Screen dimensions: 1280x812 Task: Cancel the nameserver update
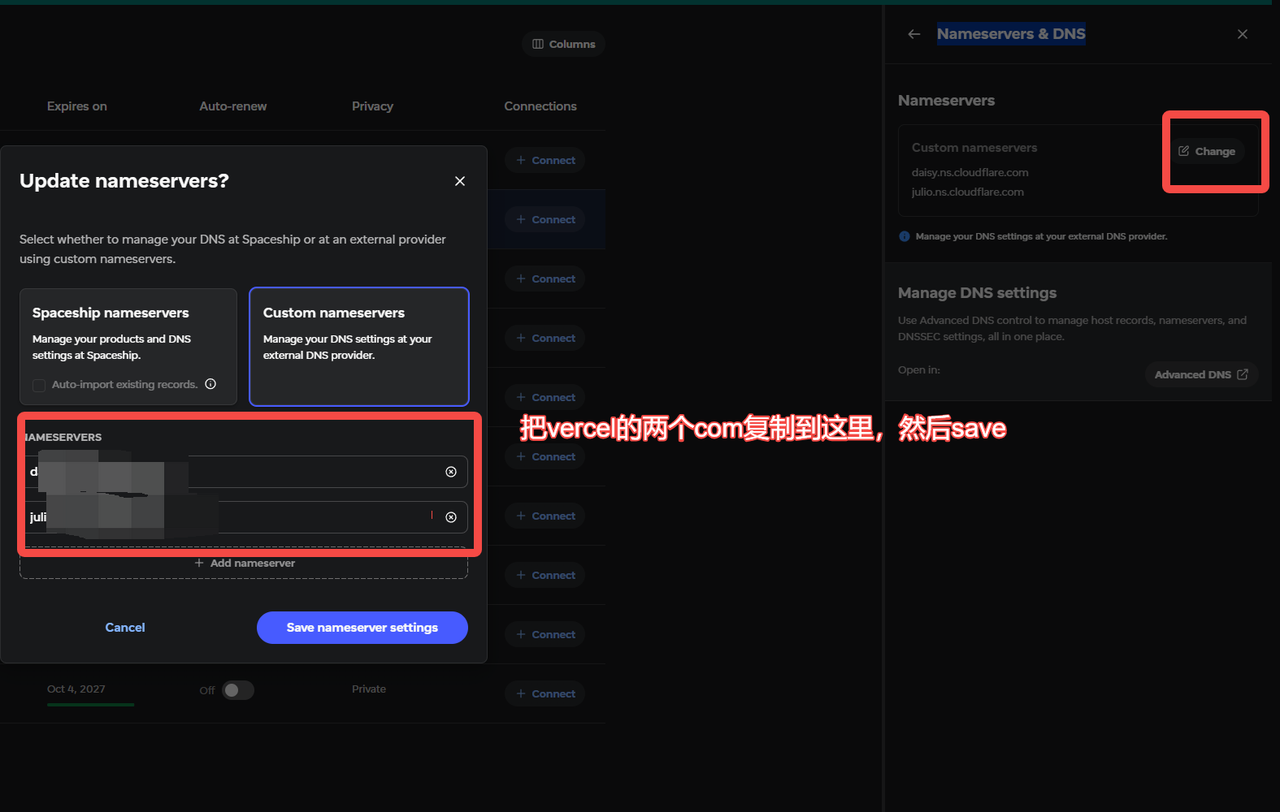(125, 627)
